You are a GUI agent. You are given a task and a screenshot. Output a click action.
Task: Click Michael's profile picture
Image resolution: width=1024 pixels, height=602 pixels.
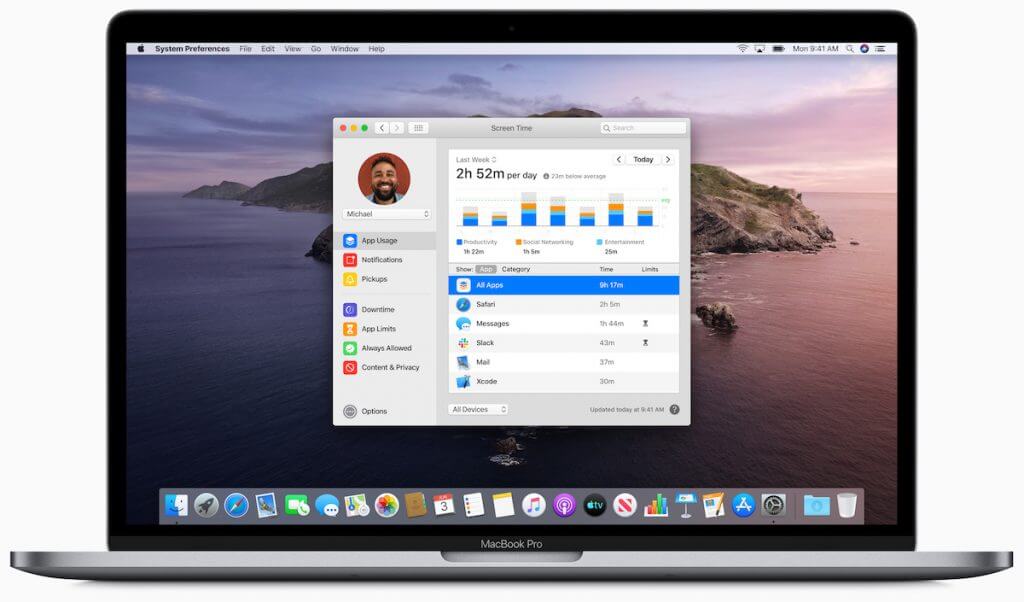pyautogui.click(x=384, y=179)
